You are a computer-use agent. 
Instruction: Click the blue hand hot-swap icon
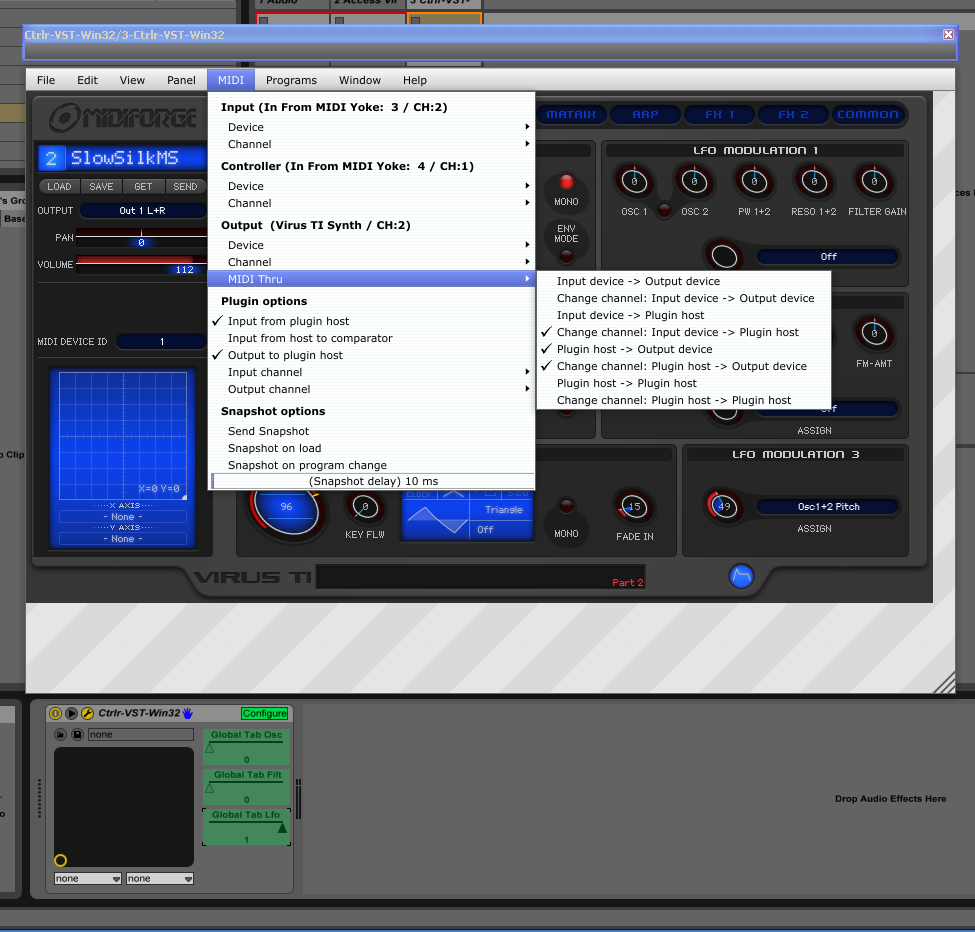[x=187, y=713]
